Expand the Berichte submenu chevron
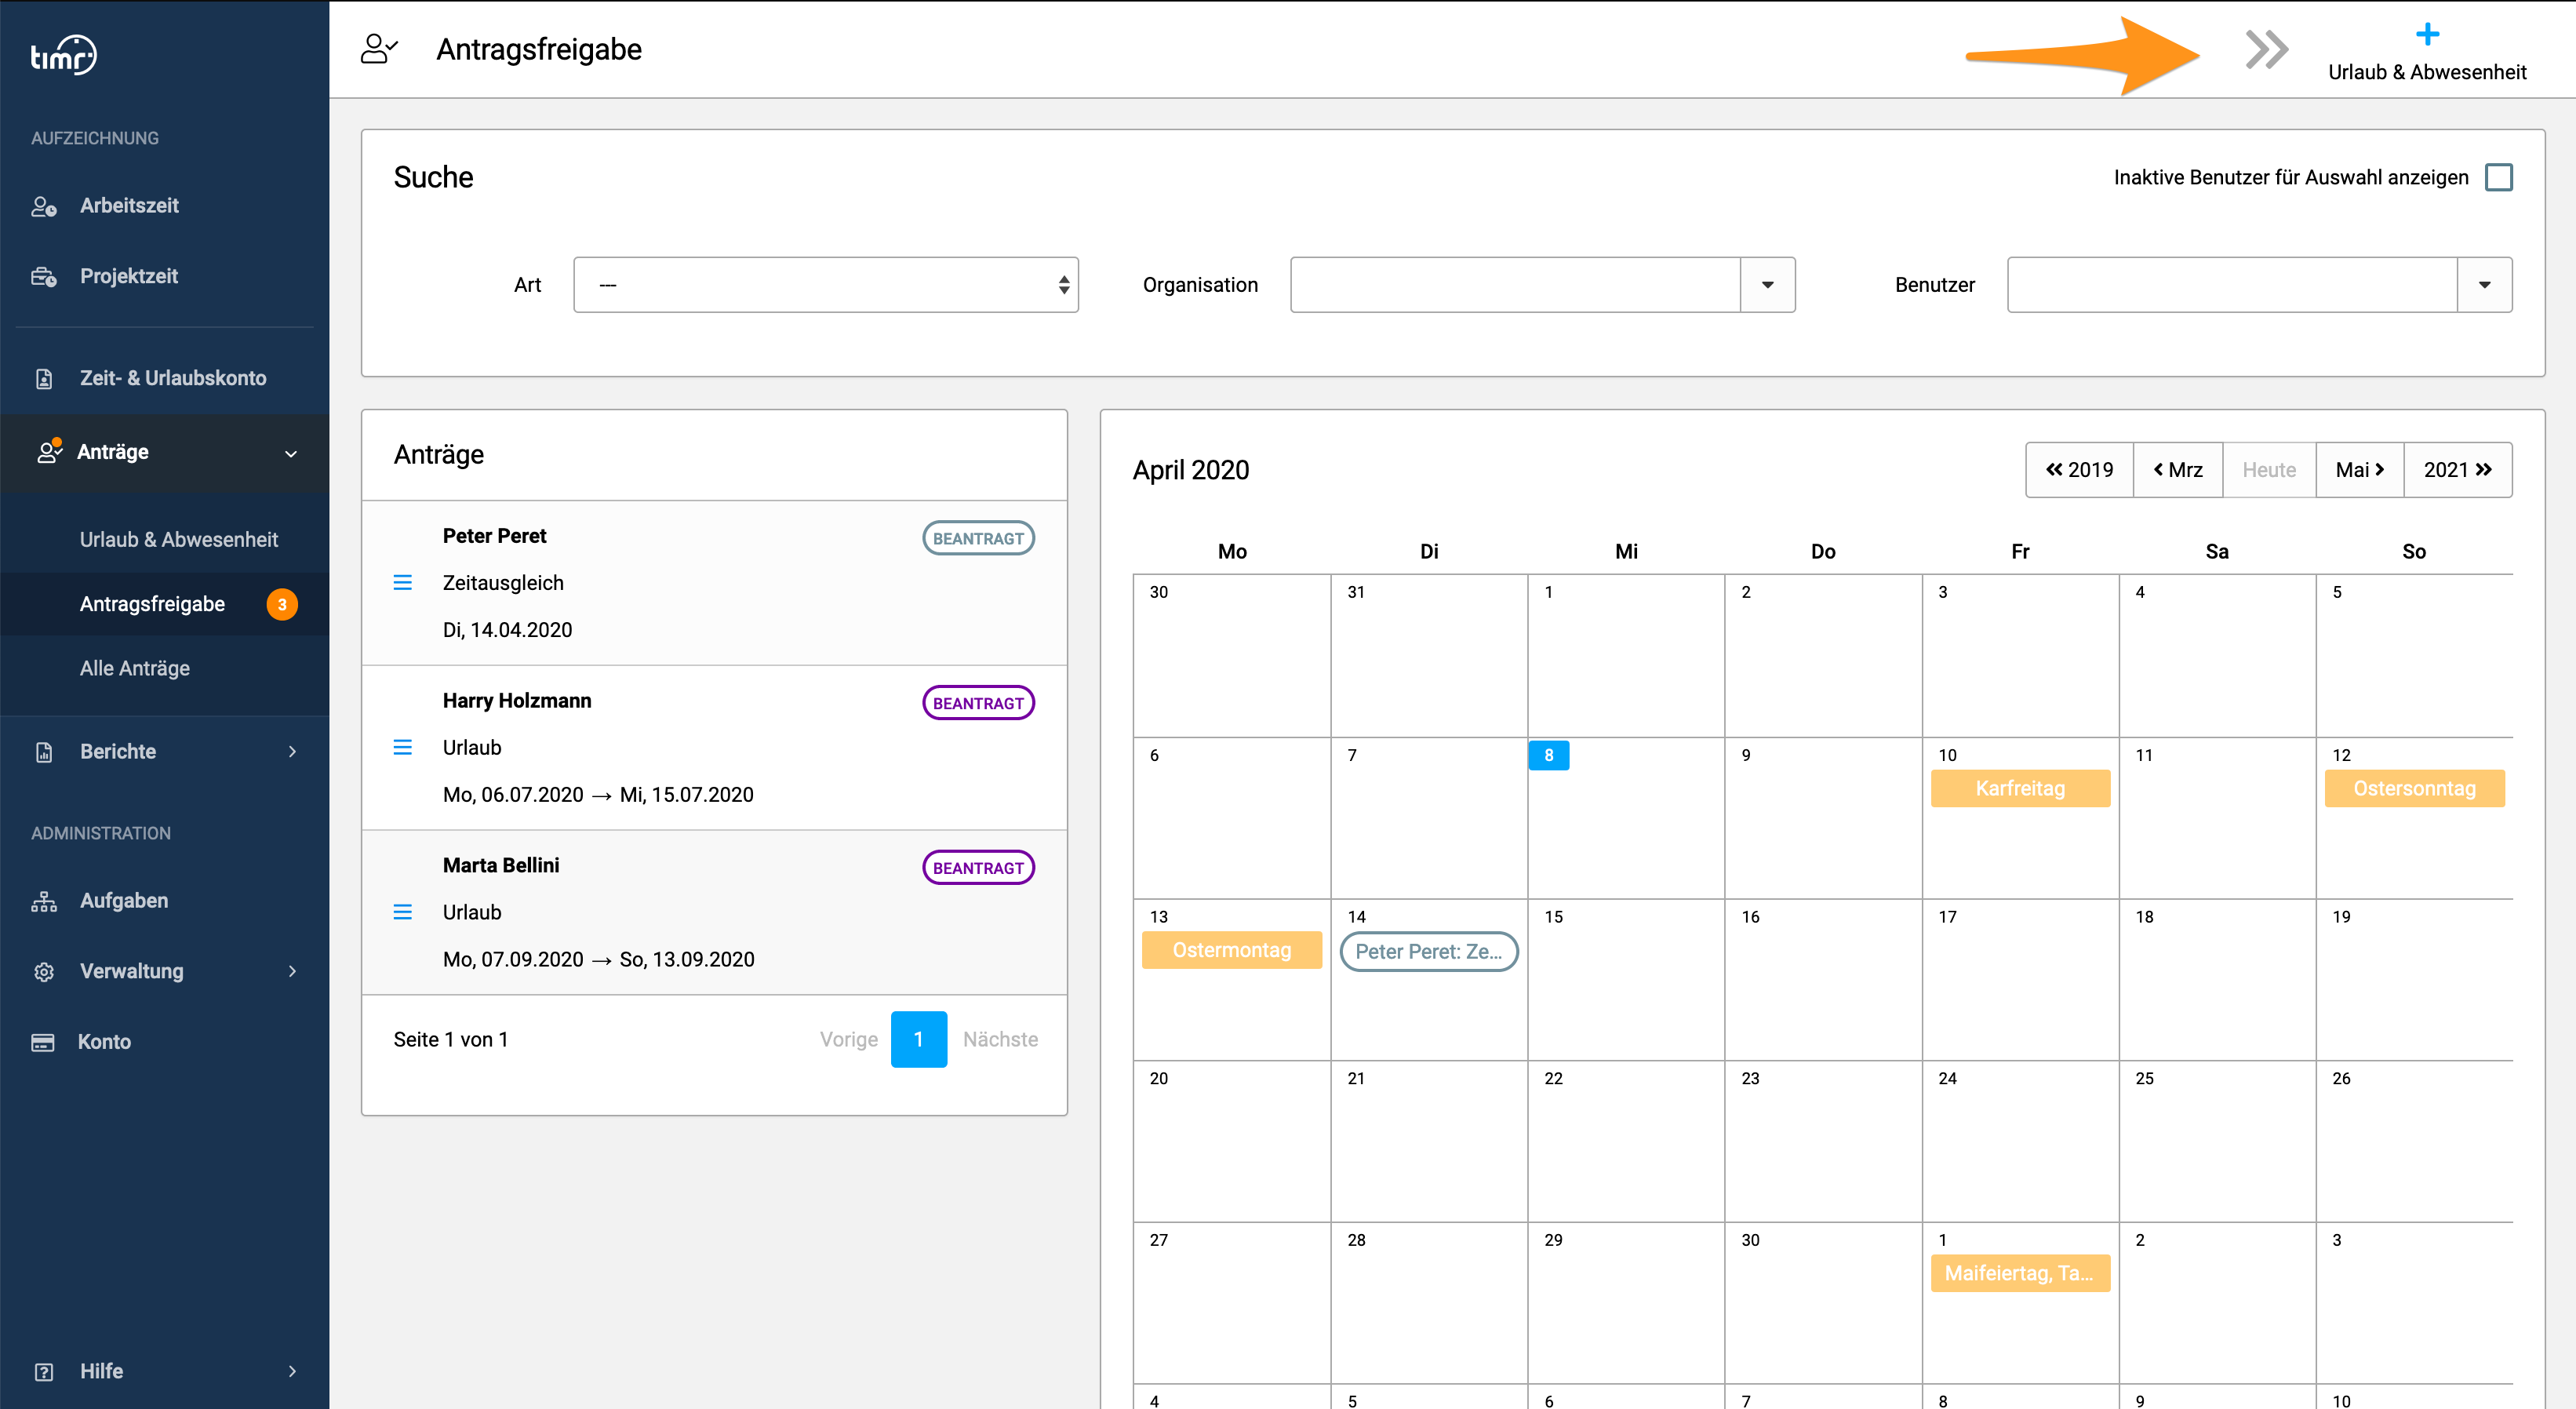 click(292, 752)
